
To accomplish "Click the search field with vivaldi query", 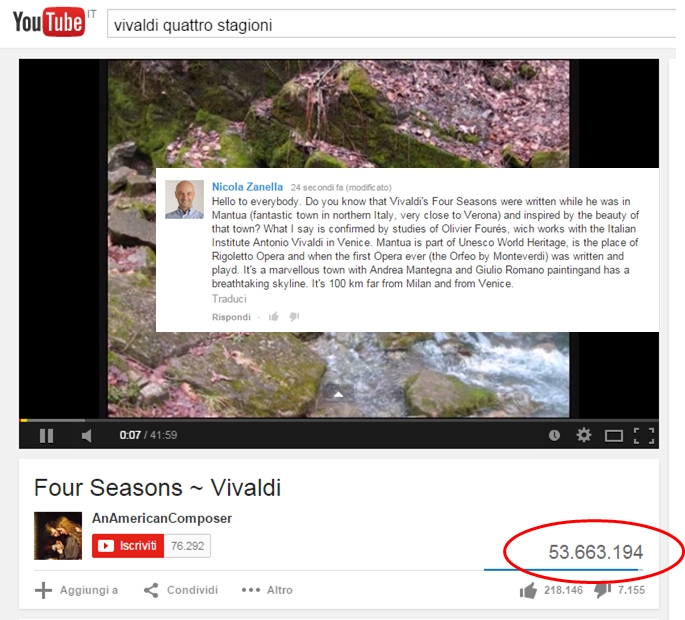I will [x=391, y=24].
